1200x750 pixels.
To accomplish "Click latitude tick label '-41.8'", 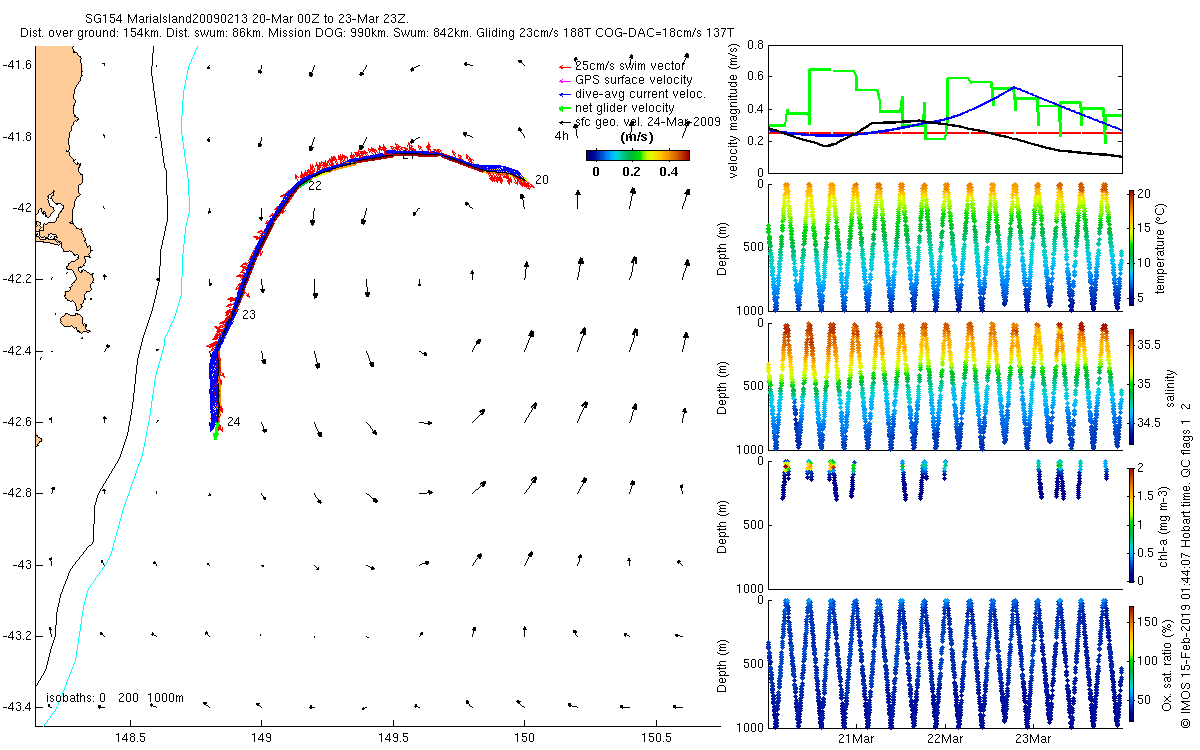I will 17,136.
